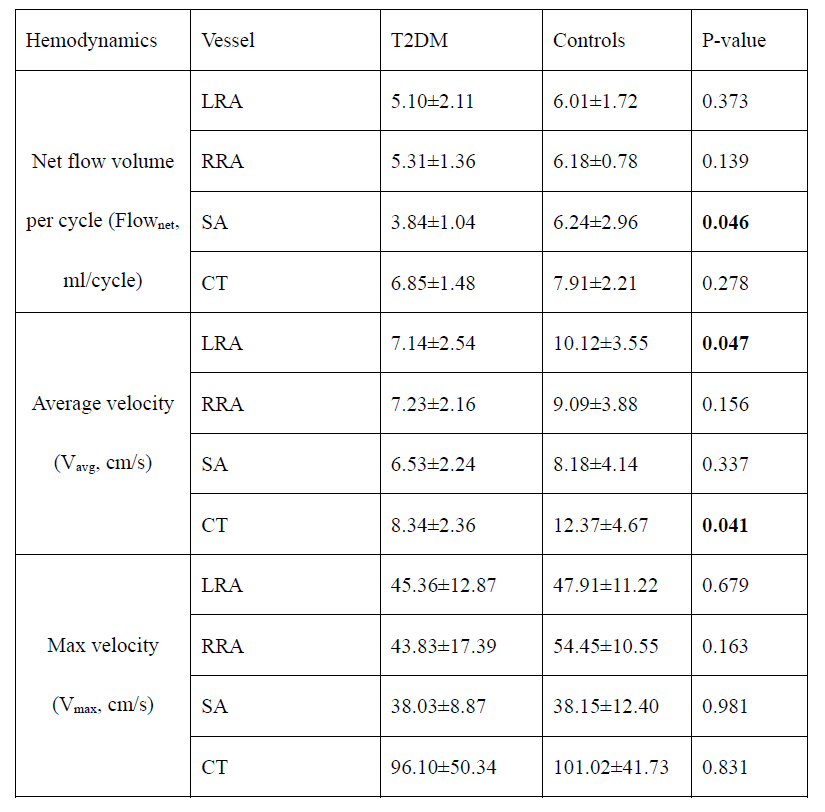Select the Max velocity row label
Viewport: 825px width, 812px height.
pyautogui.click(x=103, y=645)
